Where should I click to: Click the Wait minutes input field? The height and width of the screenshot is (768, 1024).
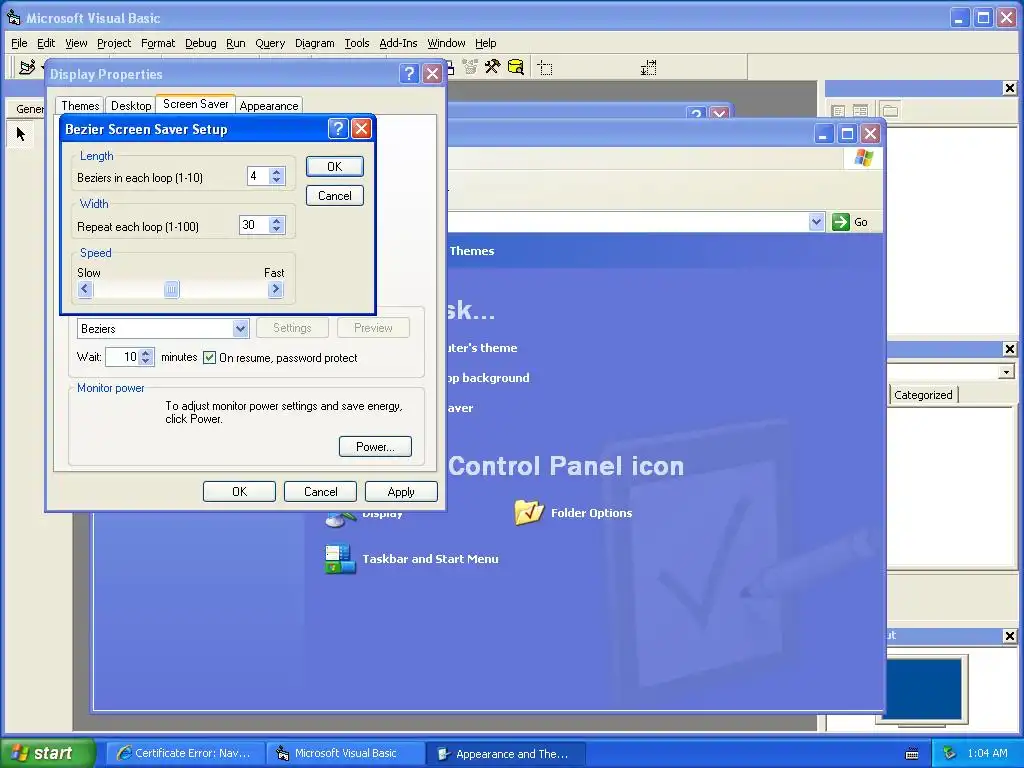[x=123, y=357]
